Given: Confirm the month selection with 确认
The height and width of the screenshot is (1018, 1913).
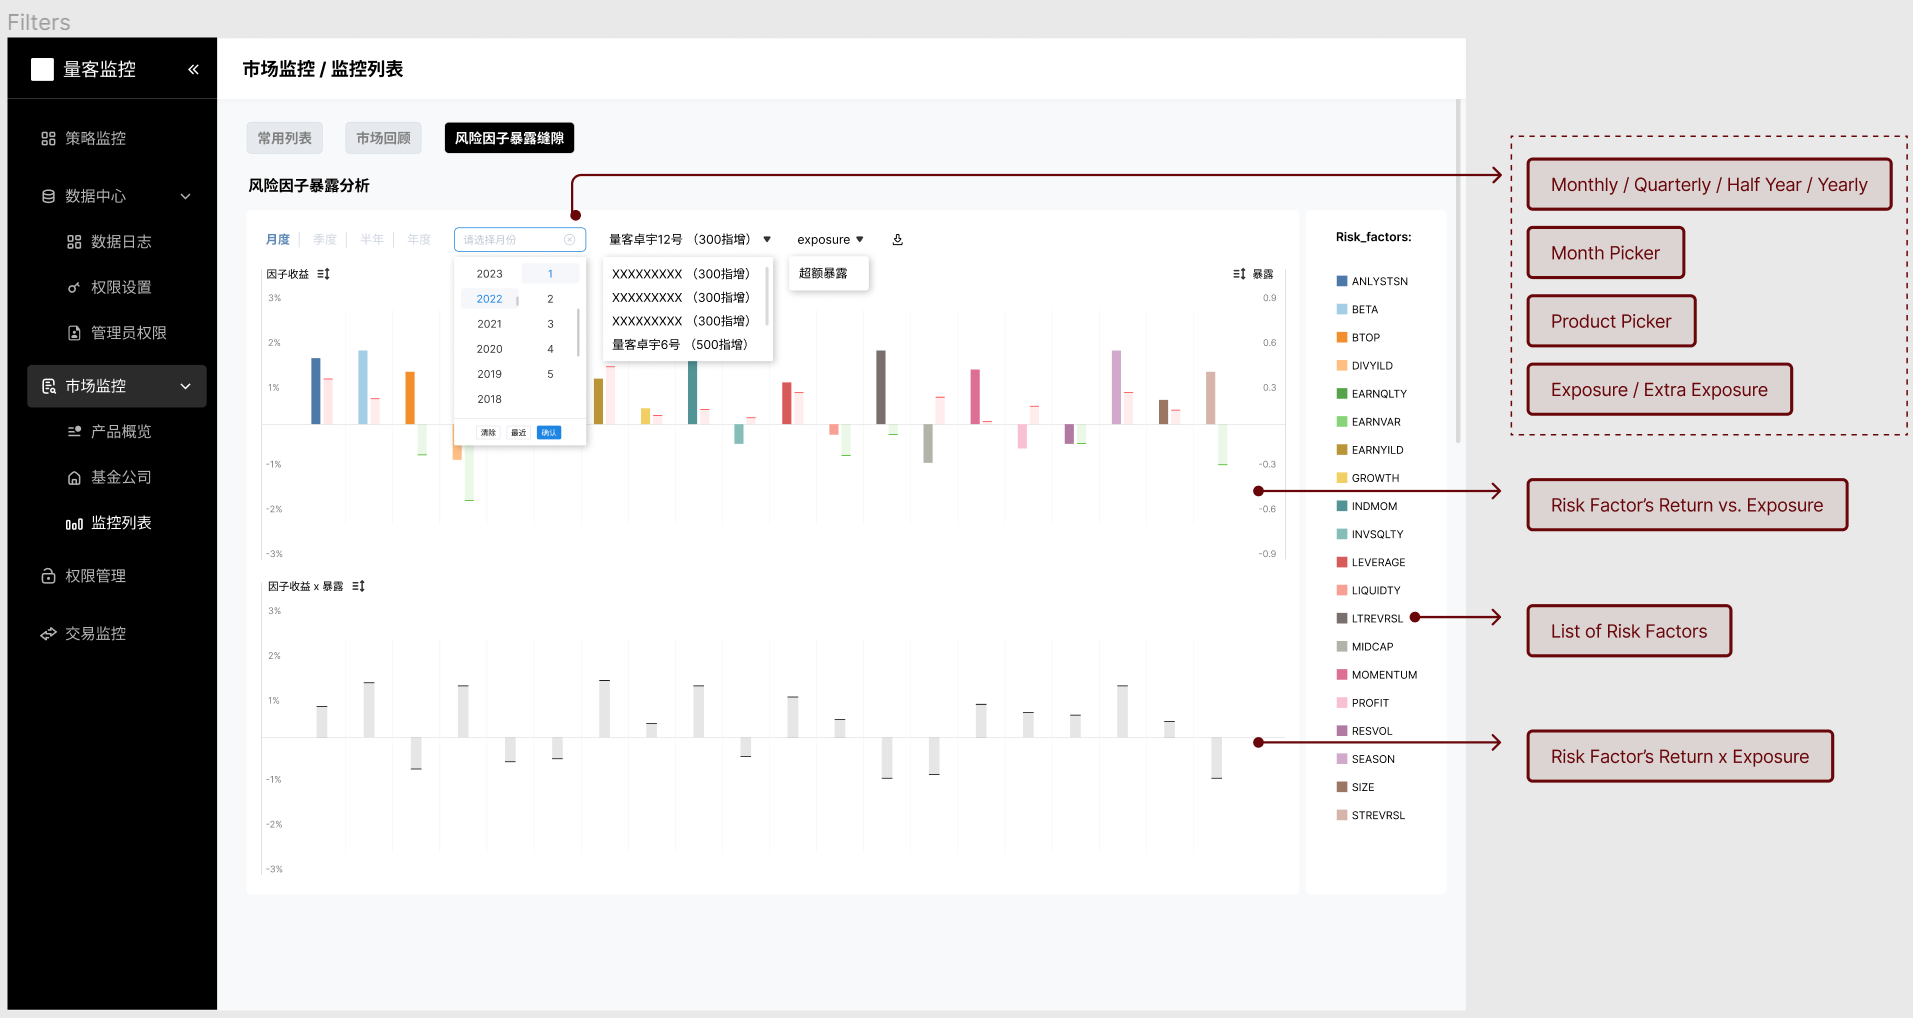Looking at the screenshot, I should coord(549,433).
